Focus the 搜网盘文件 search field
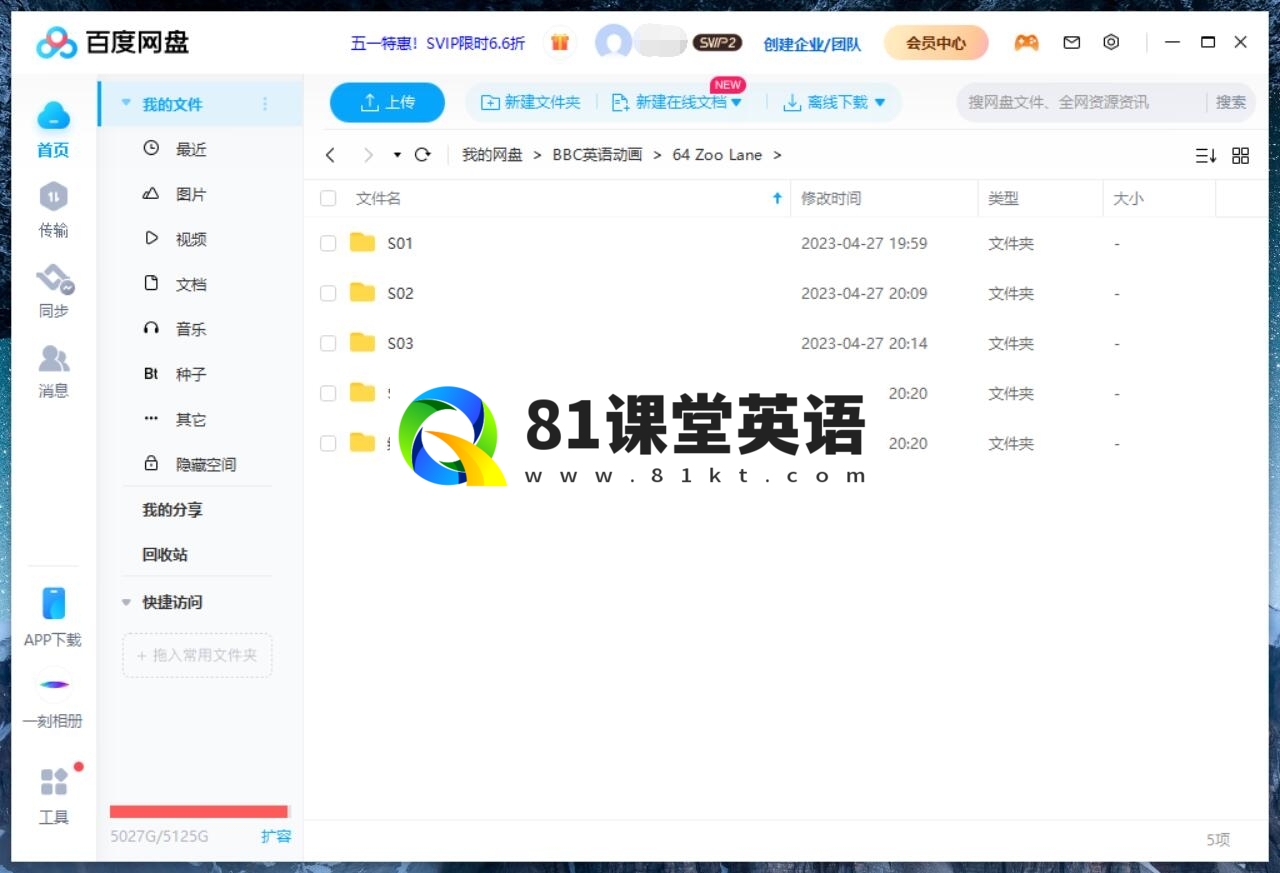The image size is (1280, 873). pyautogui.click(x=1080, y=102)
